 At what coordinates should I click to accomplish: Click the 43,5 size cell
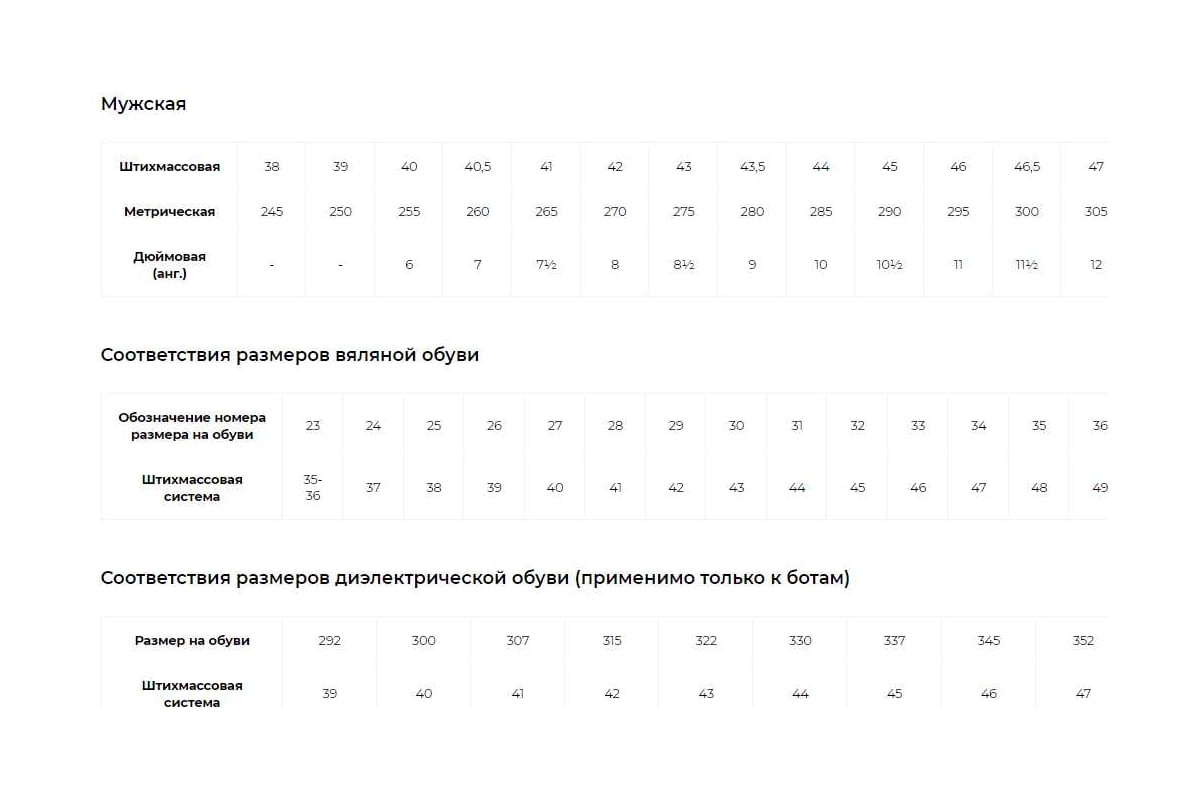[752, 167]
